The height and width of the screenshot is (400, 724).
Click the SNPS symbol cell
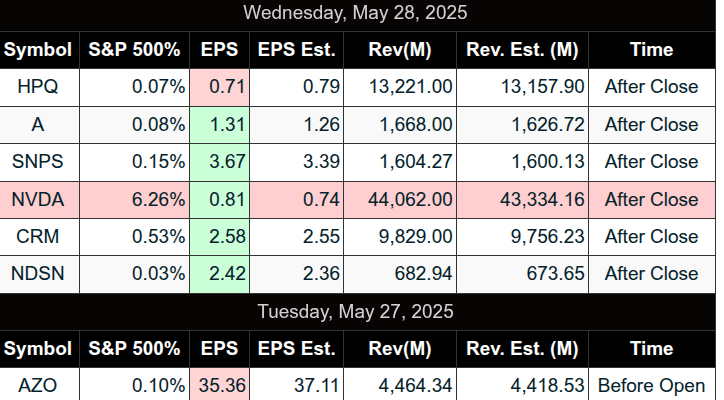pos(38,162)
